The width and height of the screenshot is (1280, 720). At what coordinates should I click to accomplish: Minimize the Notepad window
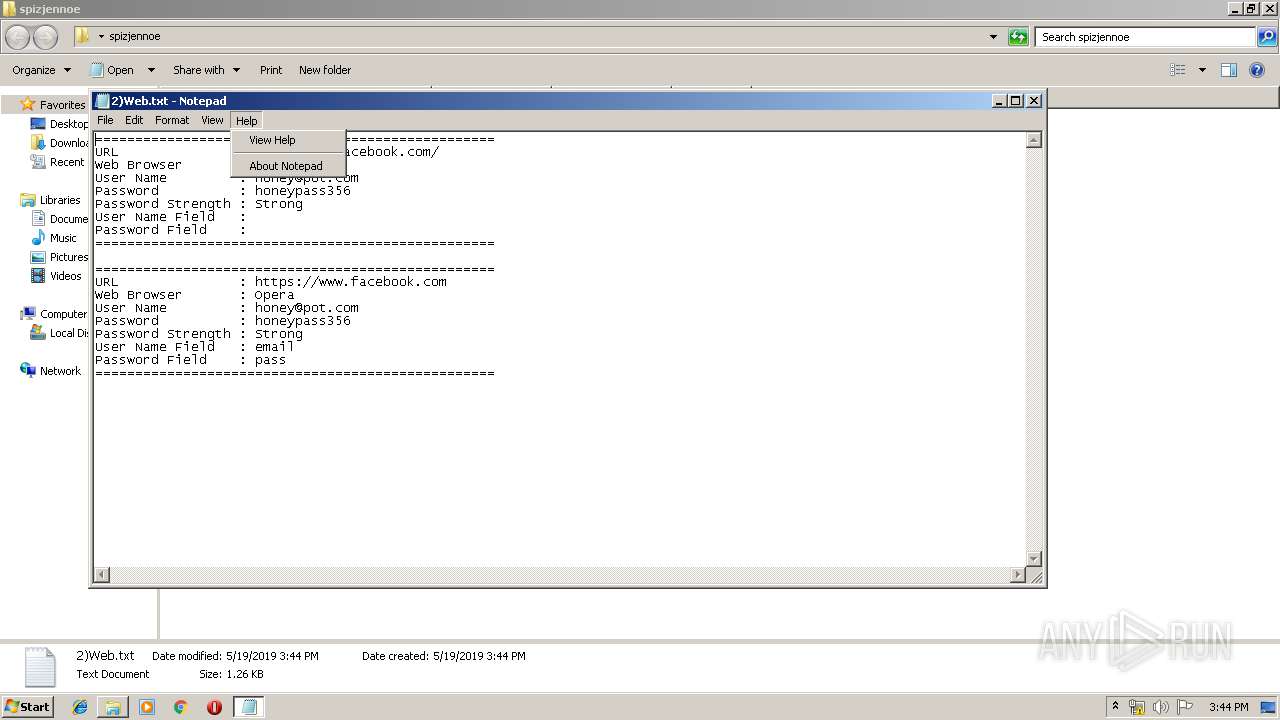tap(999, 101)
